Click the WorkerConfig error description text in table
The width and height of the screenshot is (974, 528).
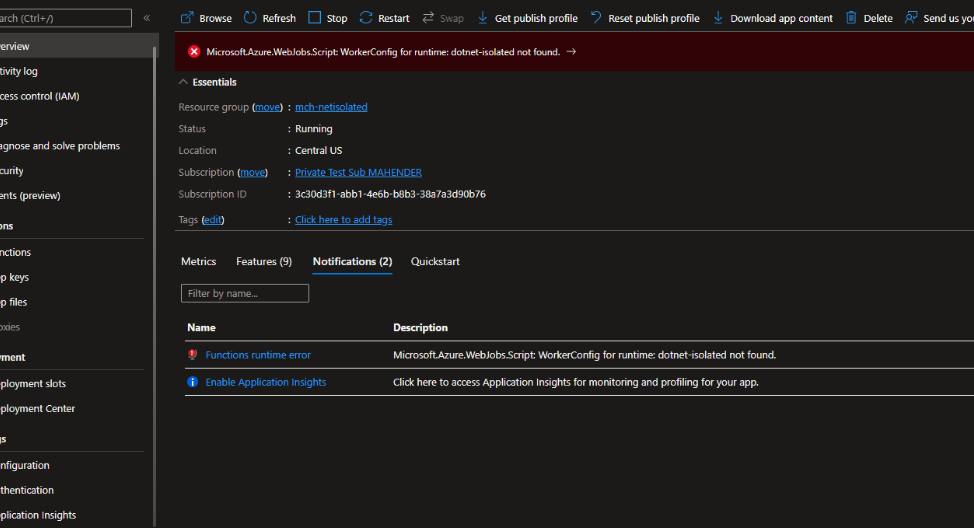pyautogui.click(x=585, y=355)
